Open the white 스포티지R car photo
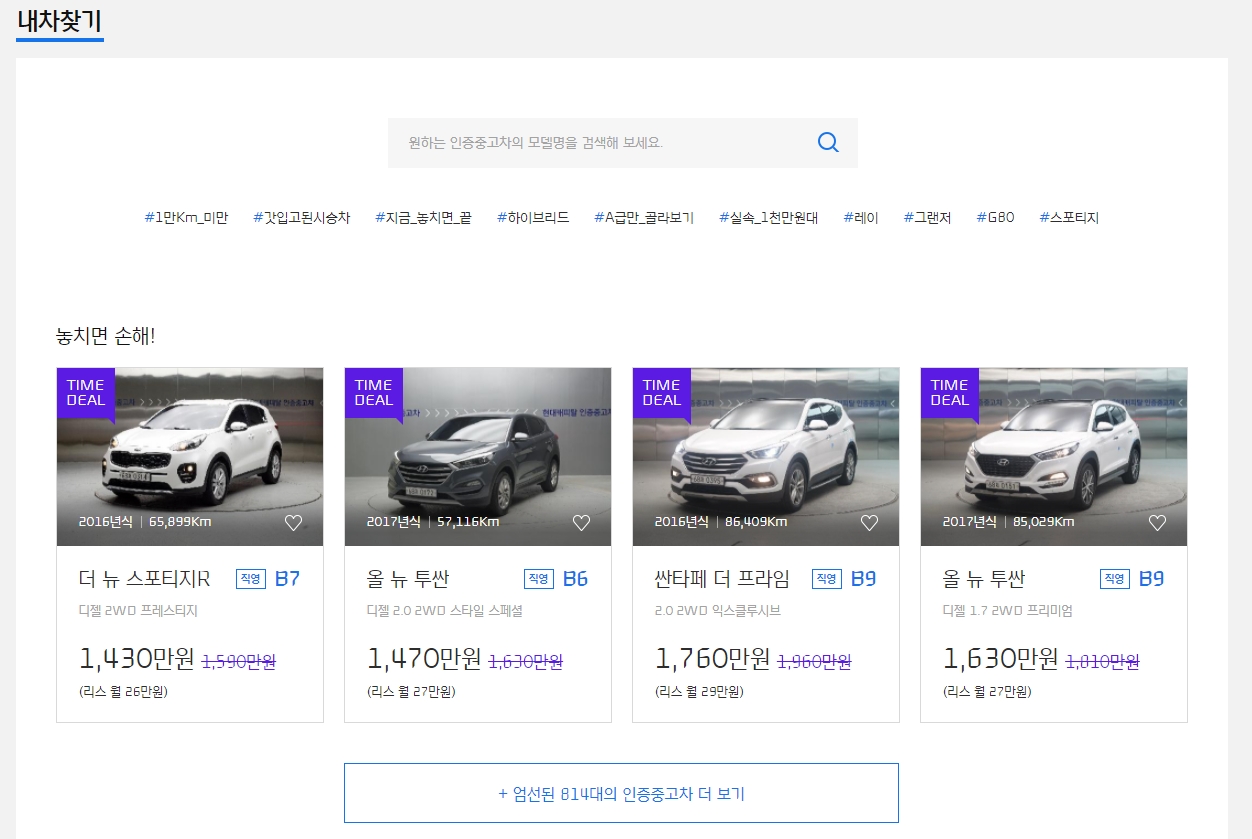The height and width of the screenshot is (839, 1252). [190, 457]
